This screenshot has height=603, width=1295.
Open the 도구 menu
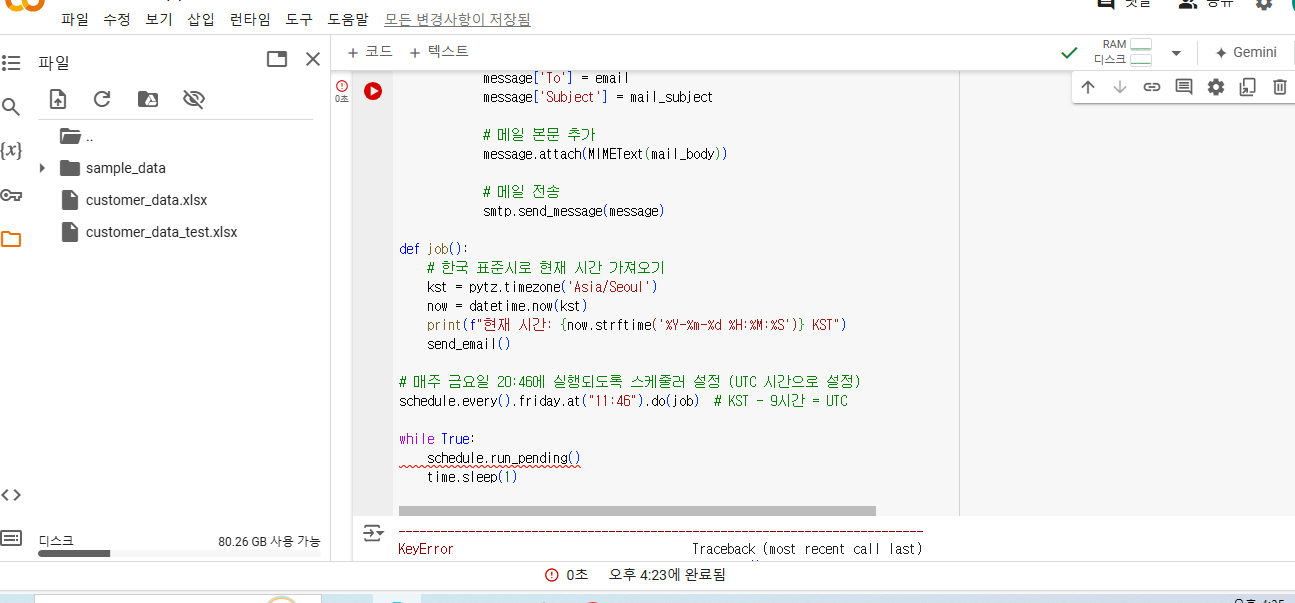click(299, 19)
